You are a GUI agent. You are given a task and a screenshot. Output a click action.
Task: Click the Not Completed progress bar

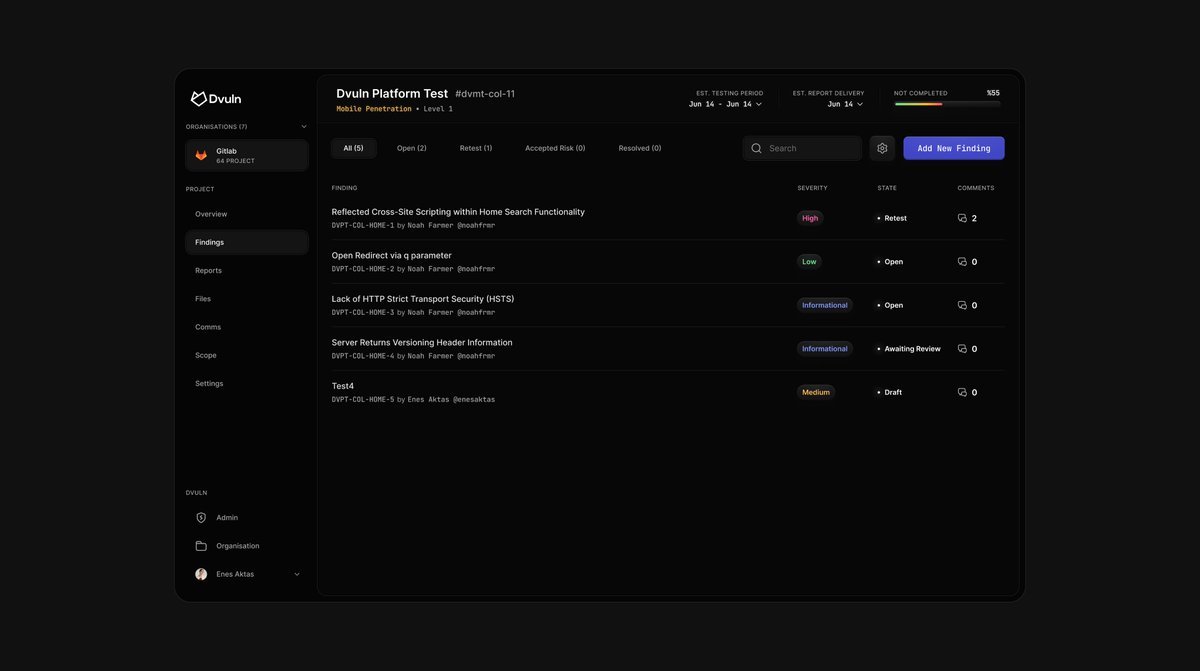946,104
